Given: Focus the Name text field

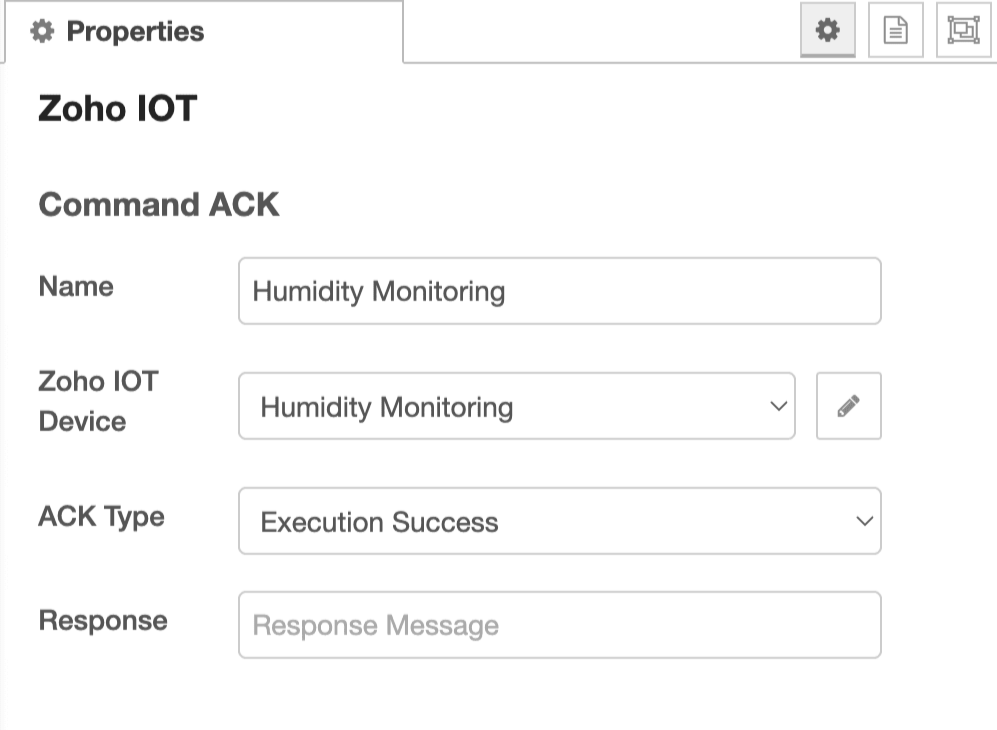Looking at the screenshot, I should coord(559,291).
